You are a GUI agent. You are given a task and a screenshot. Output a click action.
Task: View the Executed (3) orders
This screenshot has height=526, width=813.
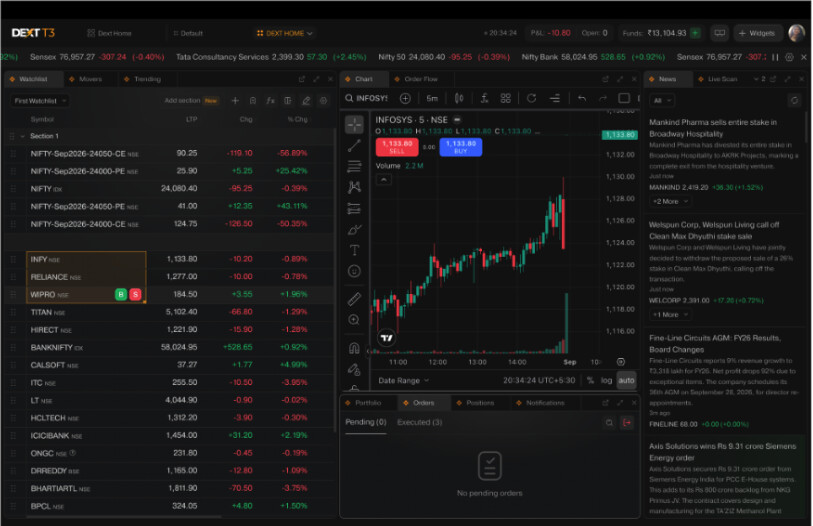[419, 422]
